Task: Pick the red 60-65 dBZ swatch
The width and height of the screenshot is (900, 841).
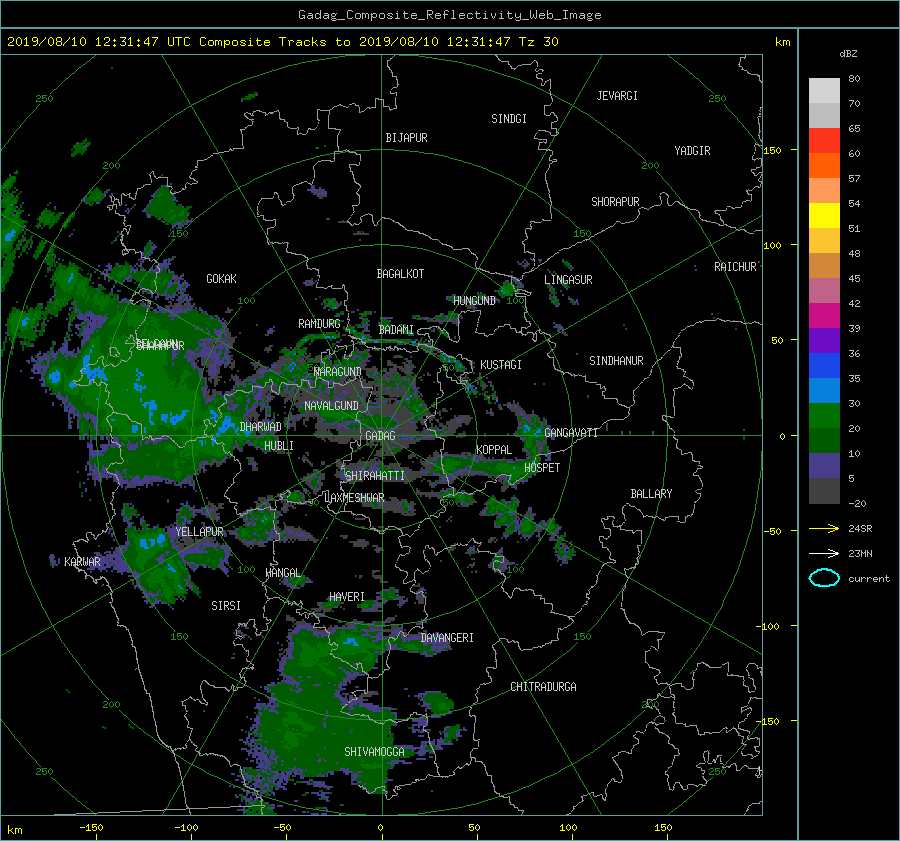Action: click(x=824, y=141)
